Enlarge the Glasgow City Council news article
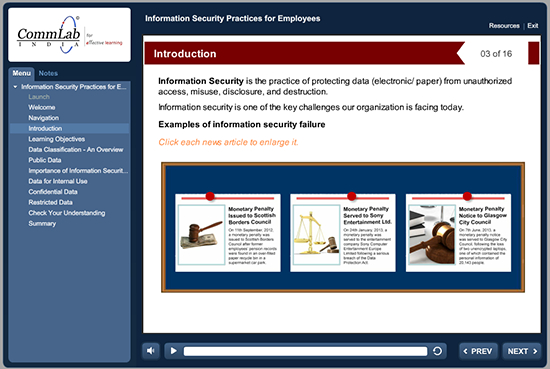Viewport: 550px width, 369px height. click(458, 233)
